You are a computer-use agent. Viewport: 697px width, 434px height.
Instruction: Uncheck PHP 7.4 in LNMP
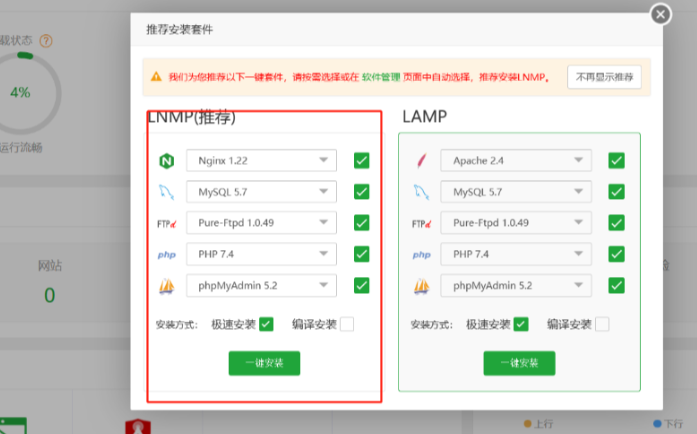click(361, 254)
